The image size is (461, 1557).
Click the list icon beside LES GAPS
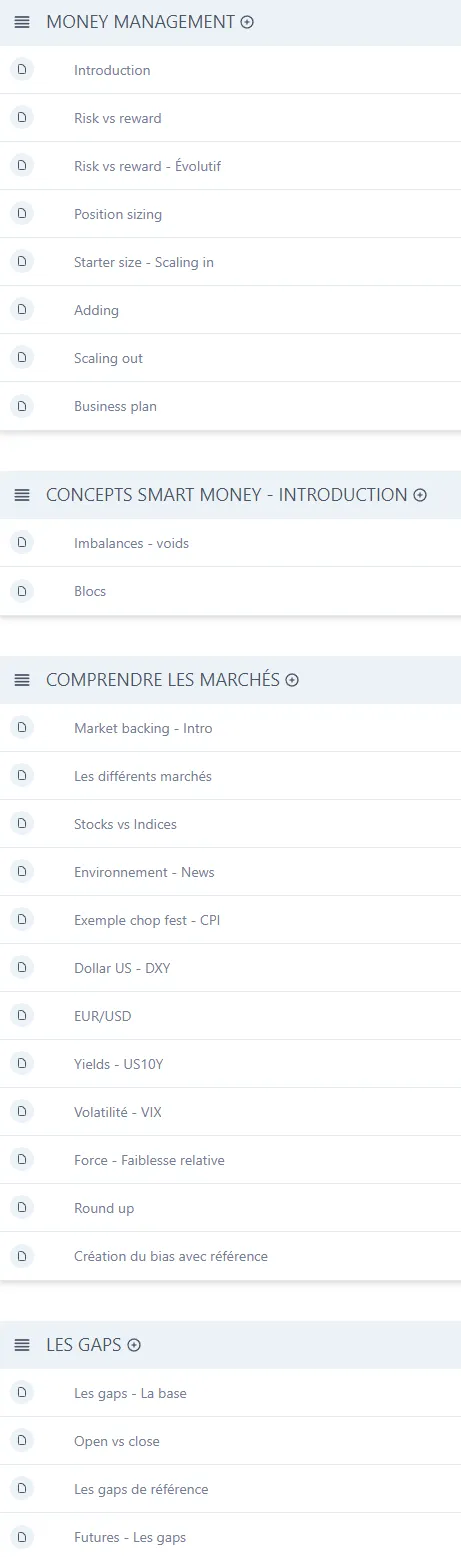pos(22,1345)
